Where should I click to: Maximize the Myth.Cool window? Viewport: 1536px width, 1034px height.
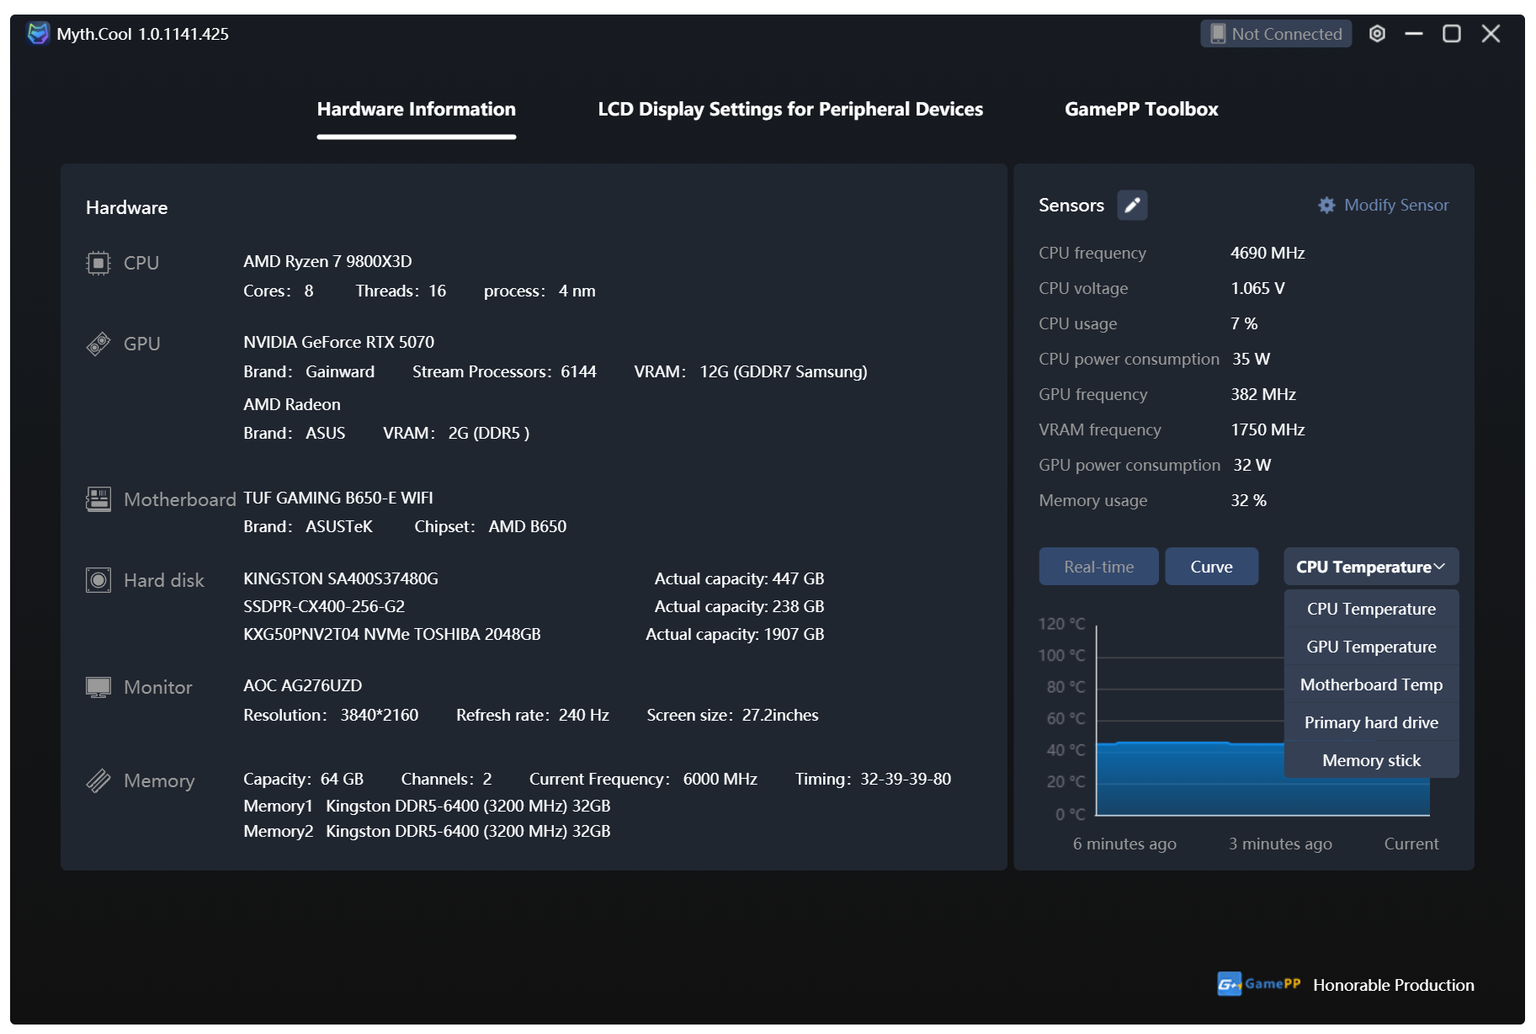(x=1452, y=33)
